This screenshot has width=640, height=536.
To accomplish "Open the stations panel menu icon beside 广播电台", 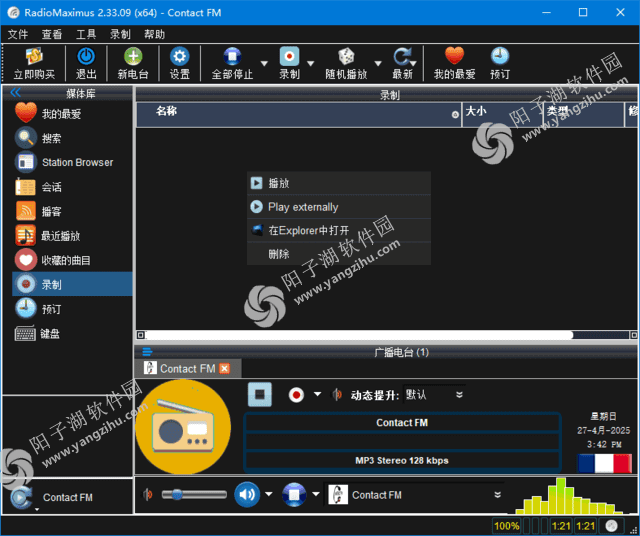I will (x=147, y=351).
